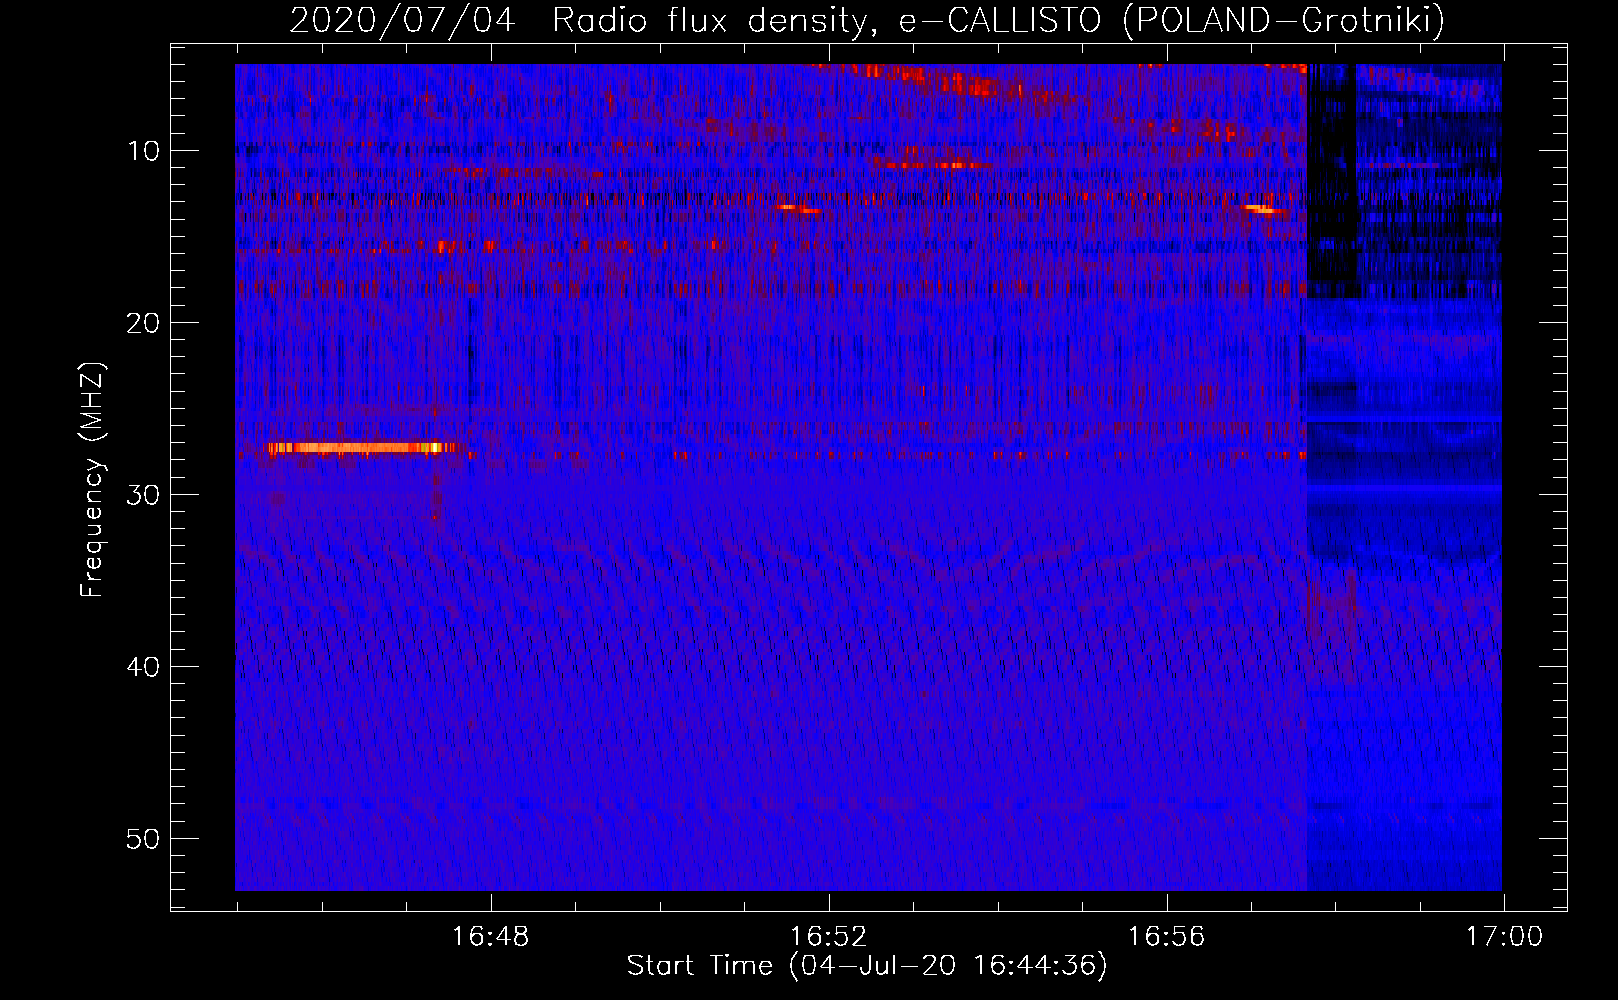Click the 16:52 time tick label
This screenshot has height=1000, width=1618.
828,937
